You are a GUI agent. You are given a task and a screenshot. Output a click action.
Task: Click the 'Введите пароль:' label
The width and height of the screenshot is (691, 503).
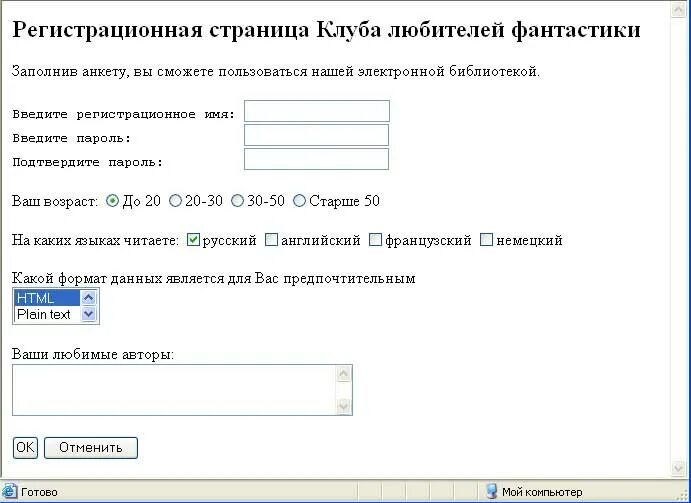72,138
